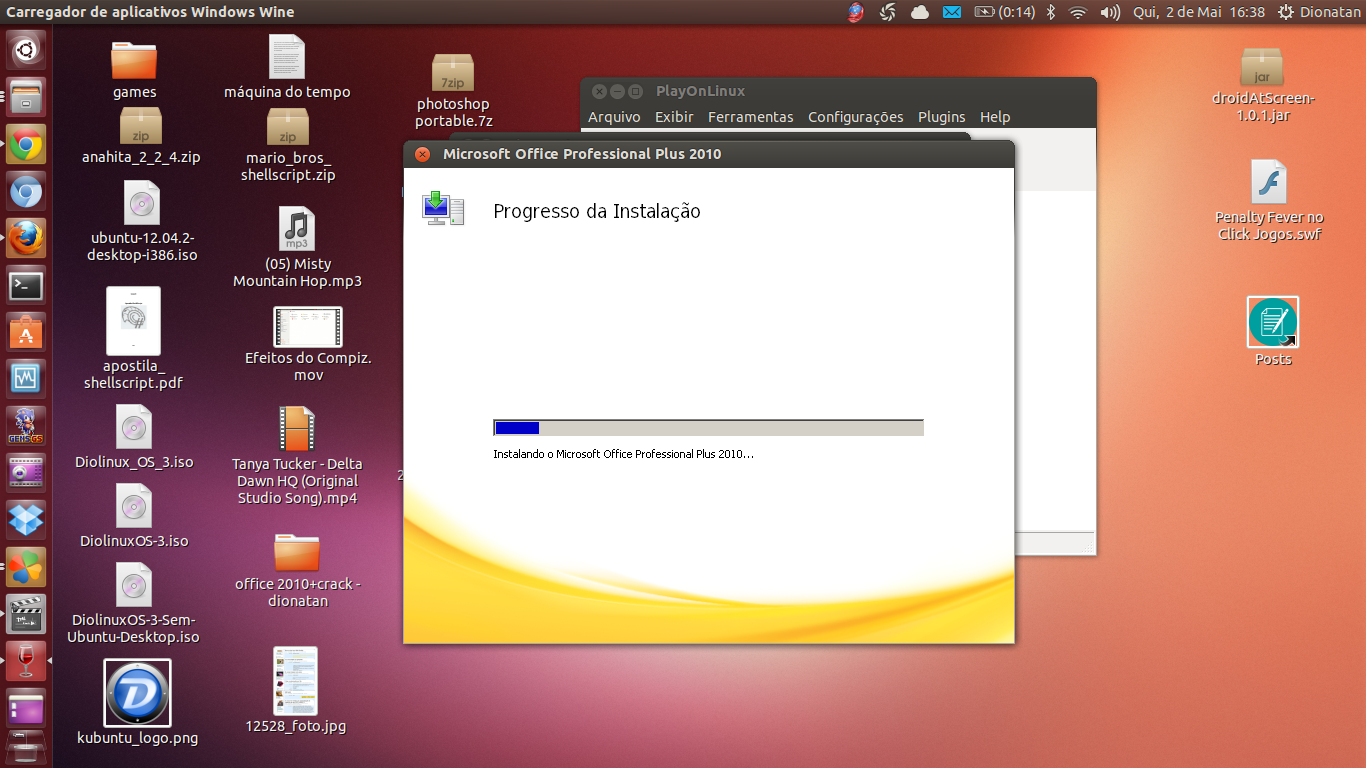The height and width of the screenshot is (768, 1366).
Task: Select máquina do tempo text file
Action: 287,67
